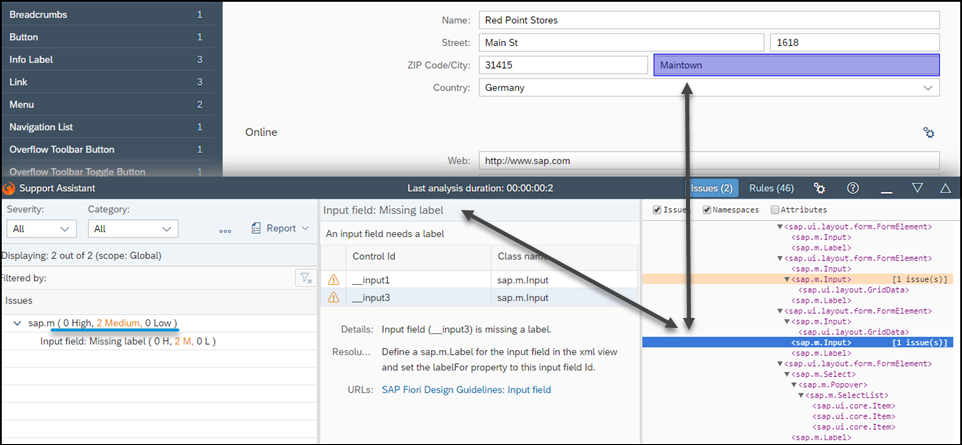The image size is (962, 445).
Task: Click the Support Assistant logo icon
Action: pyautogui.click(x=9, y=188)
